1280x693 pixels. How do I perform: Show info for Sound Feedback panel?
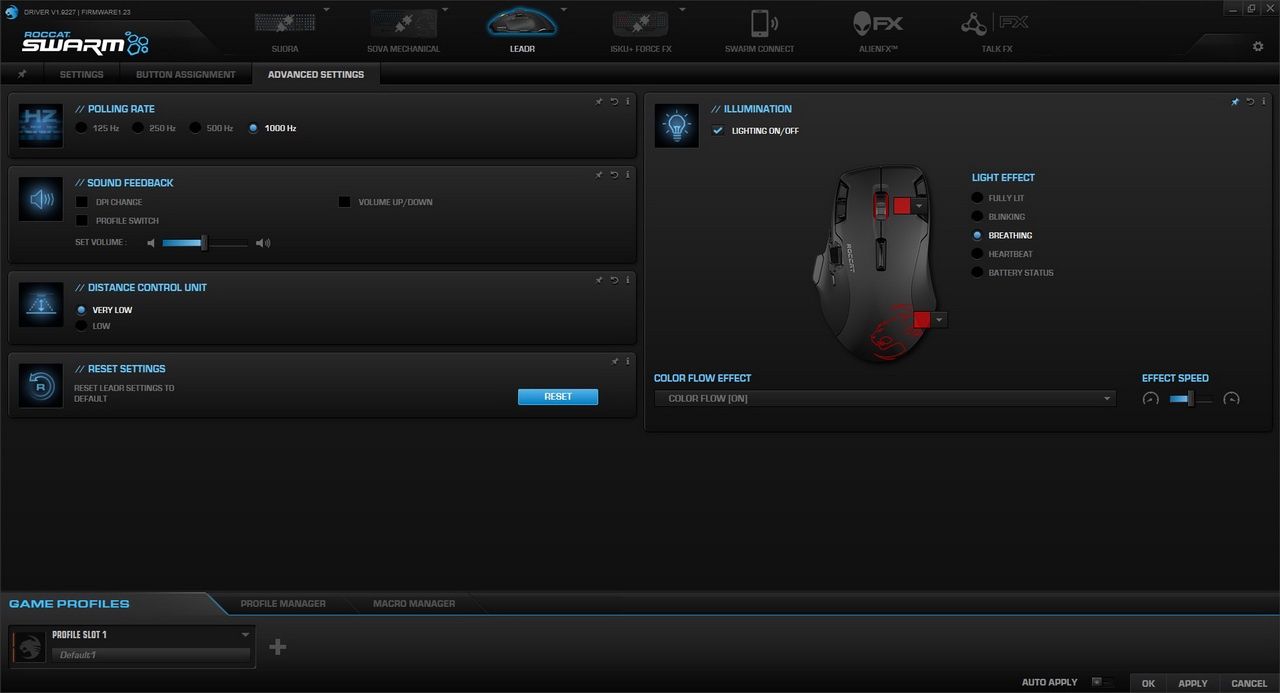(x=628, y=175)
